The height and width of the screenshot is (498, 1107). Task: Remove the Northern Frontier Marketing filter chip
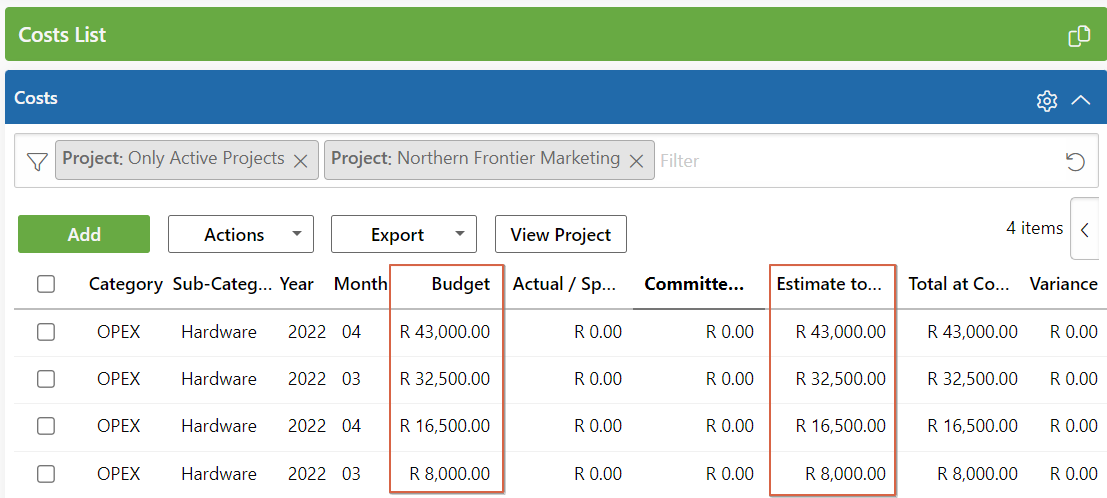pos(636,160)
